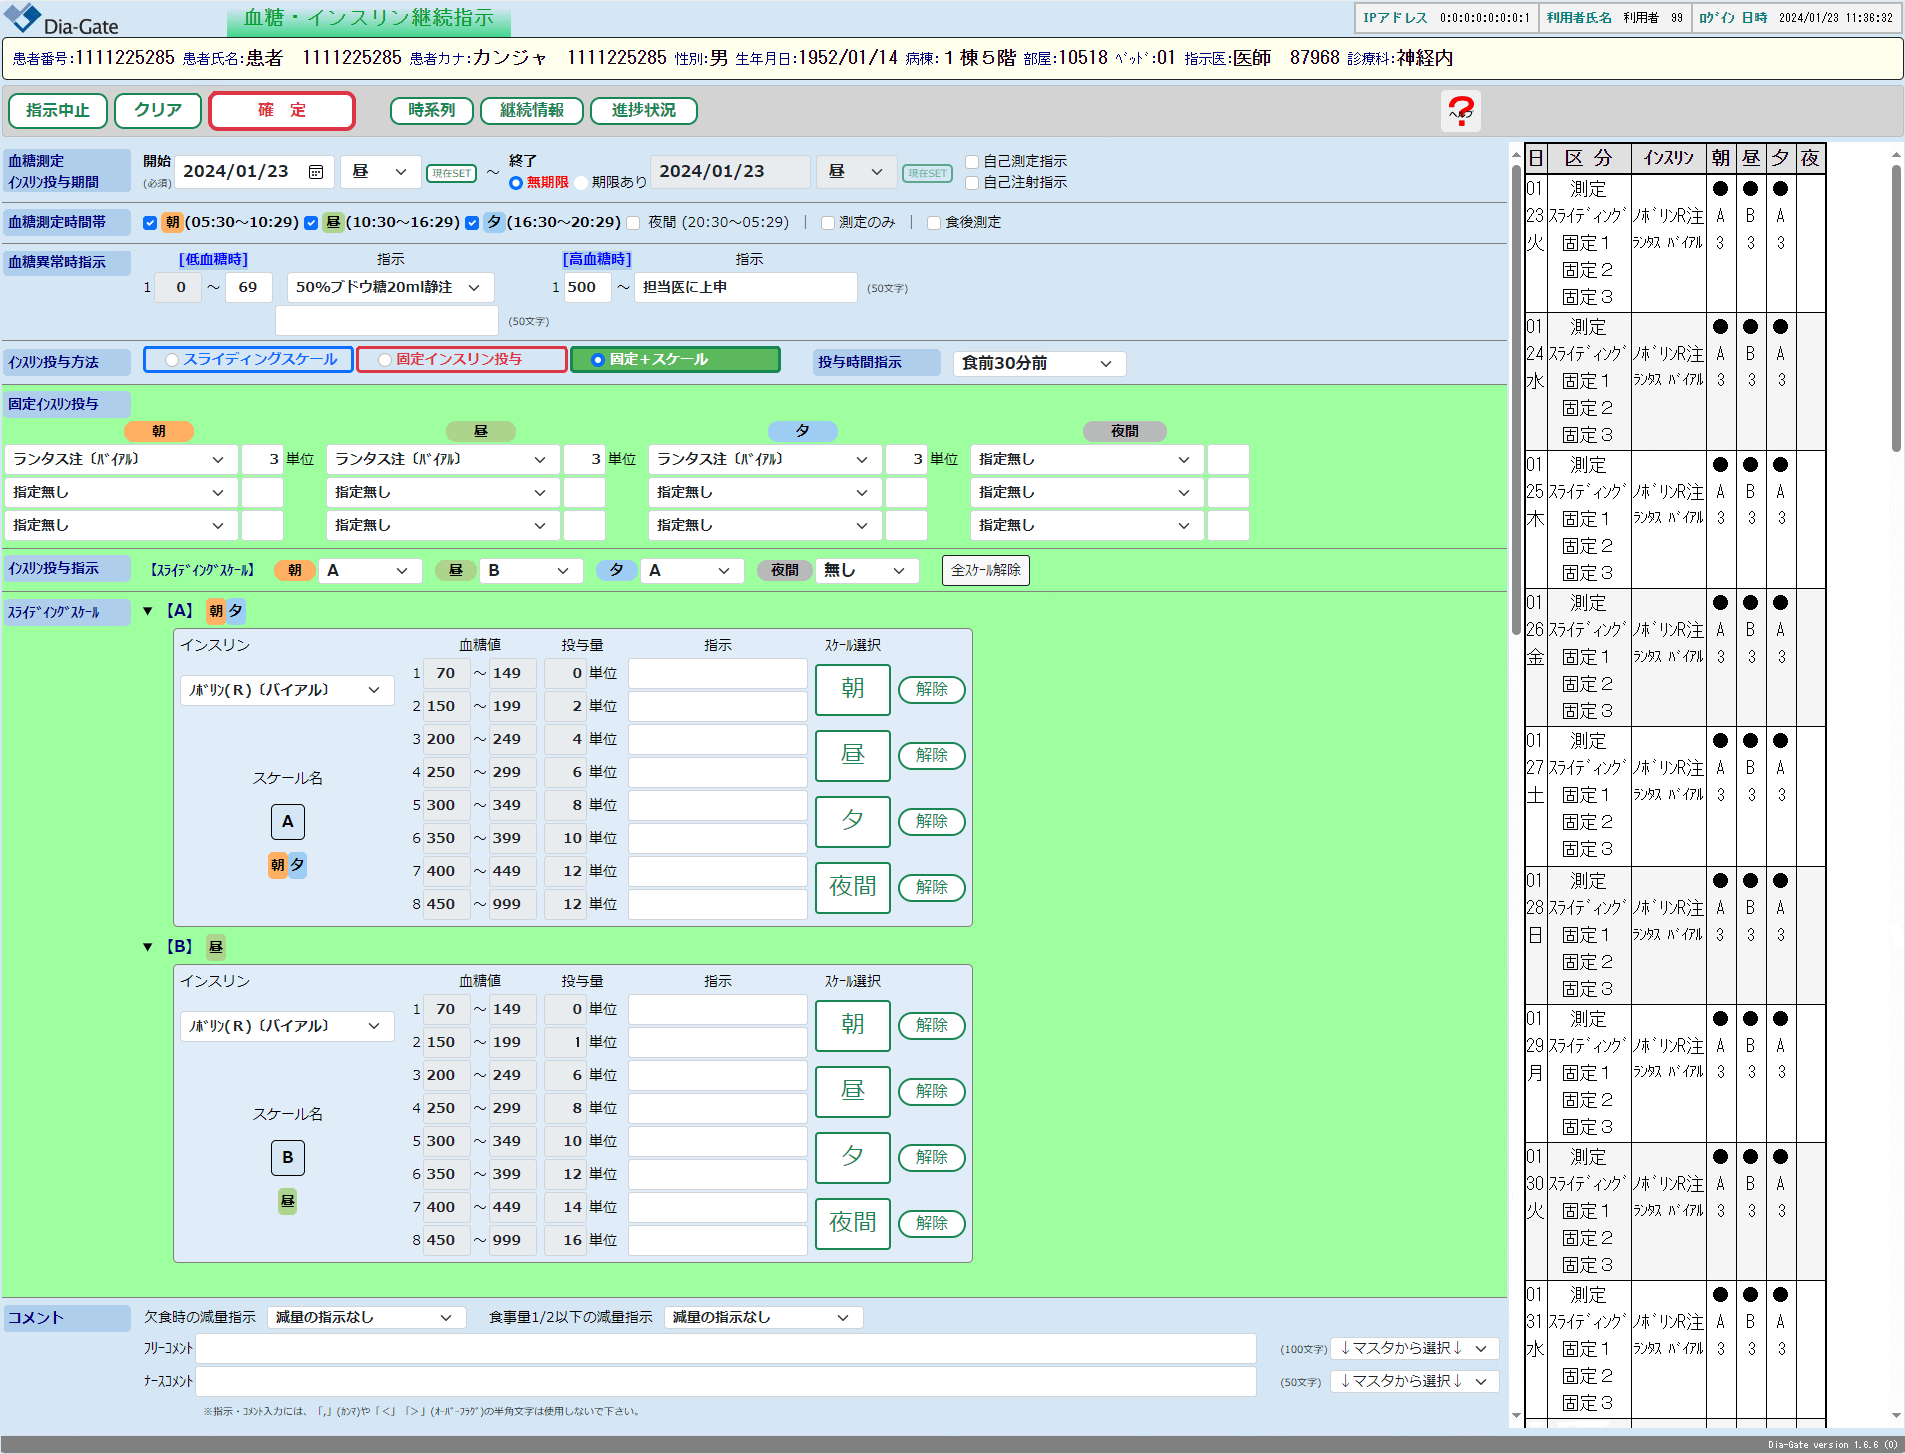1905x1454 pixels.
Task: Open the red question mark help icon
Action: coord(1460,111)
